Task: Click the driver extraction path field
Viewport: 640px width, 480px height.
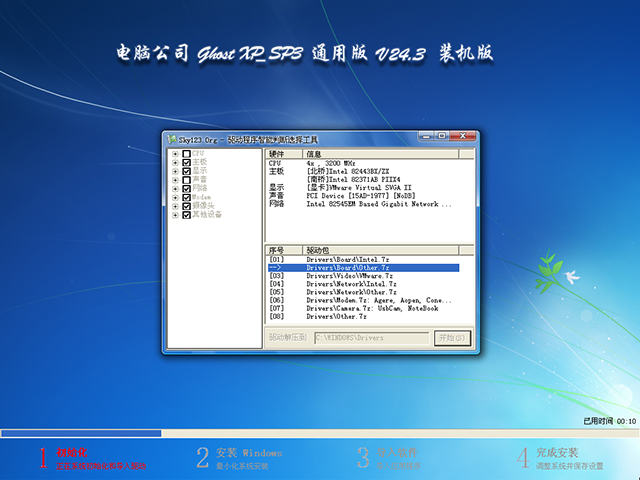Action: pos(370,338)
